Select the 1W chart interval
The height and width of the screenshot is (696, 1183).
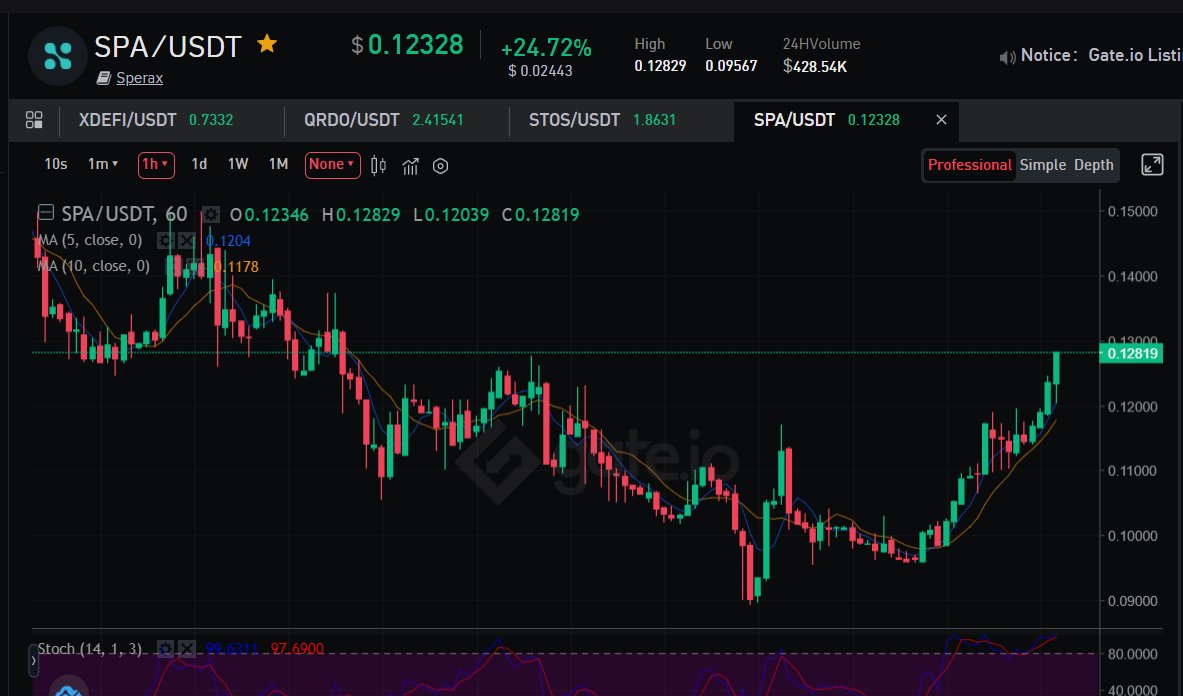[x=238, y=164]
